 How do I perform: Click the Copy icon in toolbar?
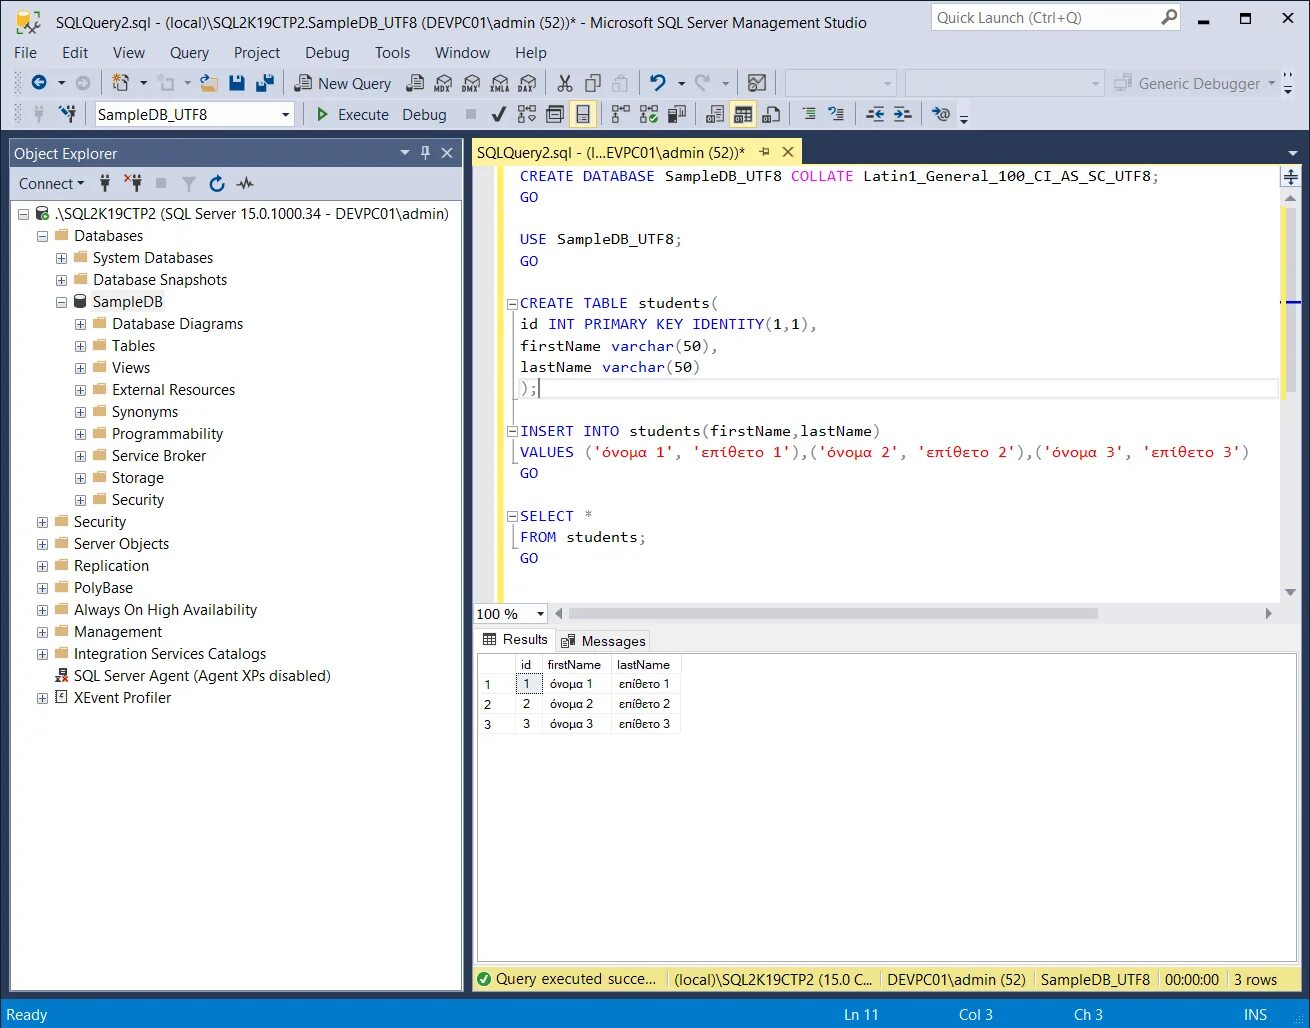tap(593, 83)
